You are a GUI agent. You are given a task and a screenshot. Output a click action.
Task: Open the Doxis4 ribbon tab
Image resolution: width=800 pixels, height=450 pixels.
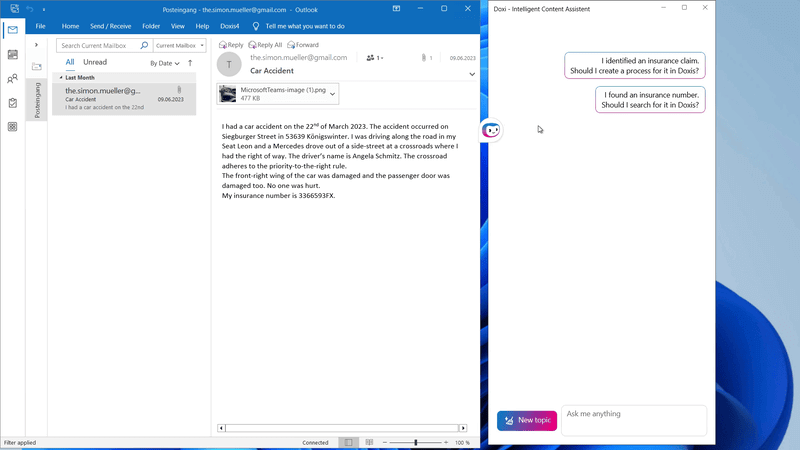(x=231, y=26)
